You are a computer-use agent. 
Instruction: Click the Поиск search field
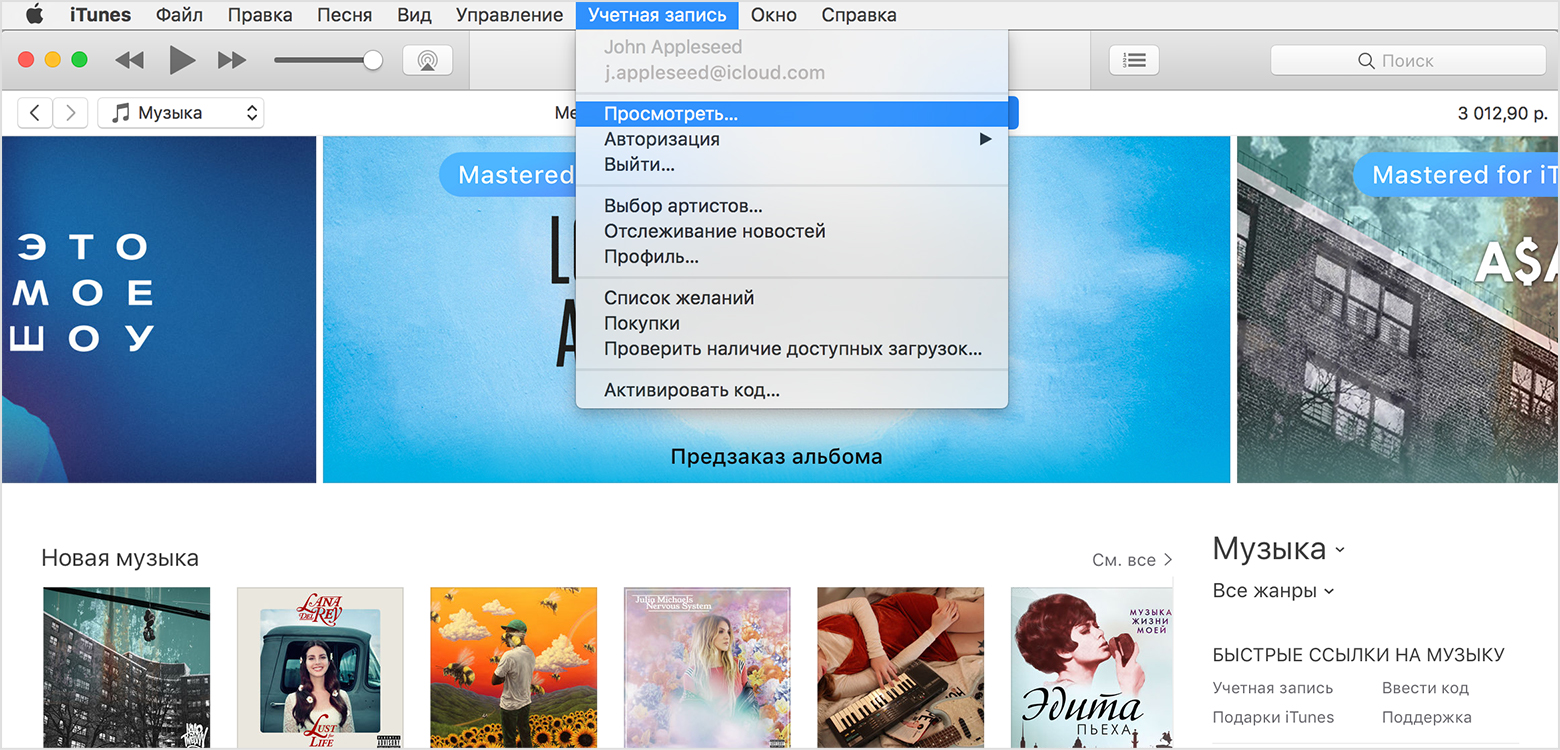(1408, 61)
